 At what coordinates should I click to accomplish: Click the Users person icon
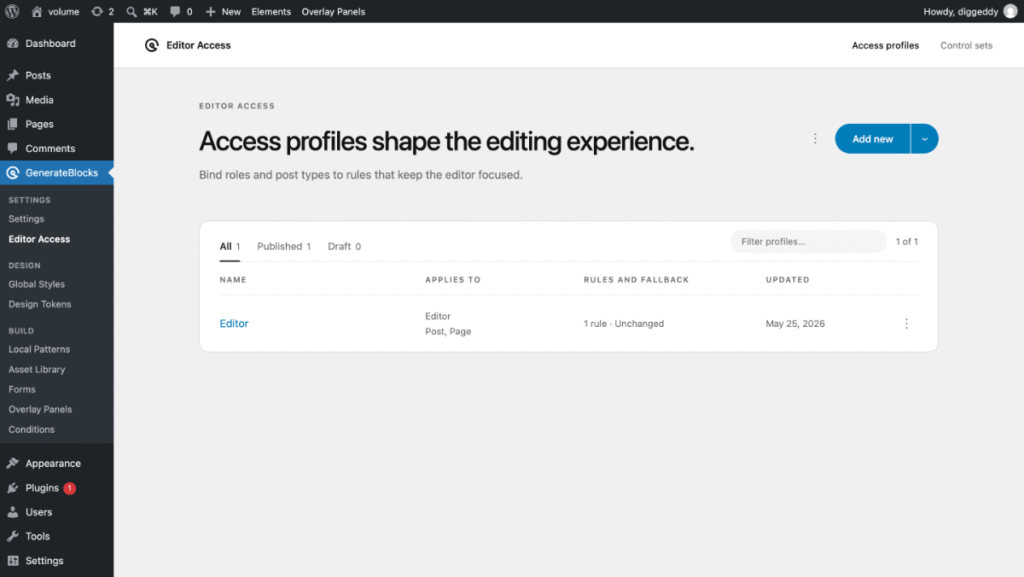click(x=13, y=512)
